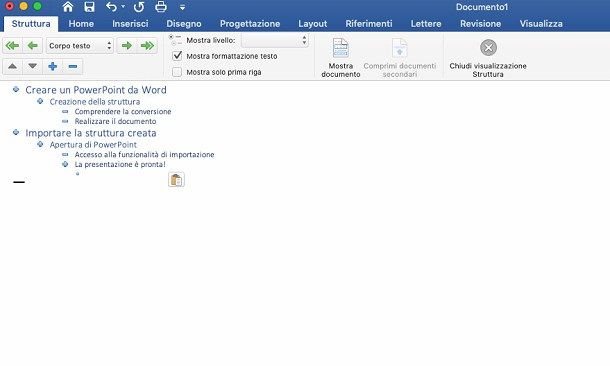Click the outline symbol beside Creazione della struttura

click(40, 101)
